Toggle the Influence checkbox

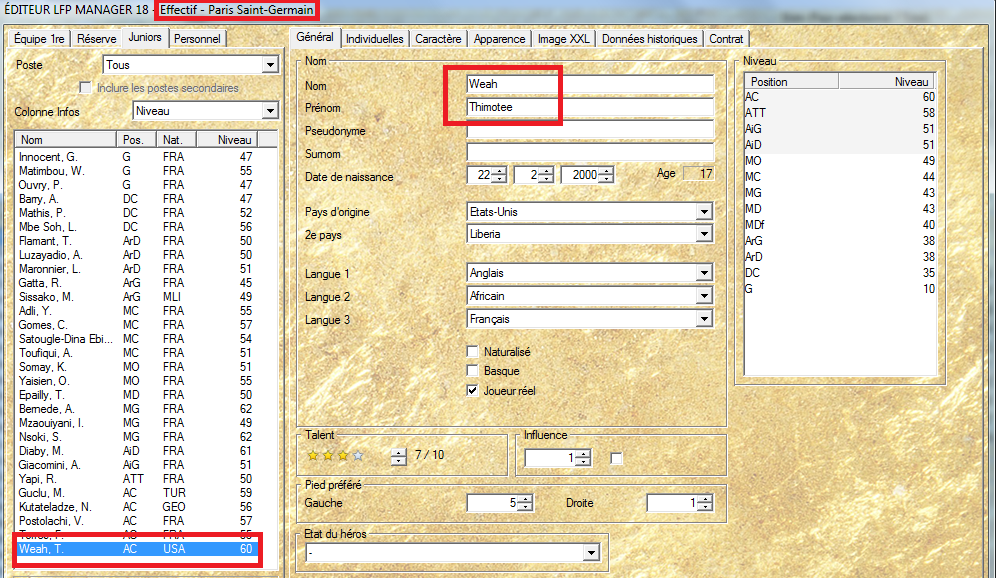616,458
